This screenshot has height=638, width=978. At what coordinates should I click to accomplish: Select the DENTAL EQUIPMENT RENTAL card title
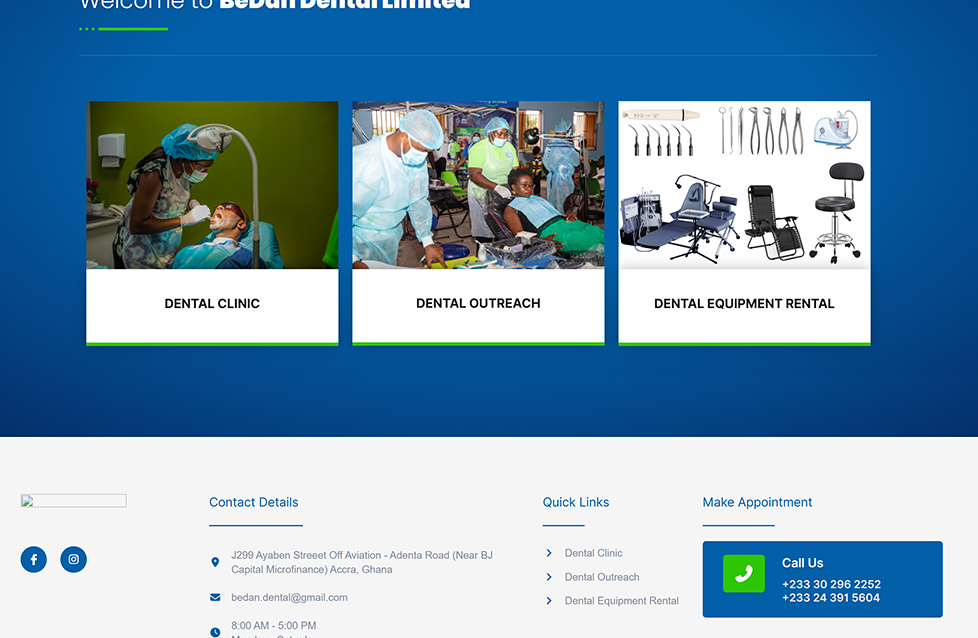click(x=744, y=304)
